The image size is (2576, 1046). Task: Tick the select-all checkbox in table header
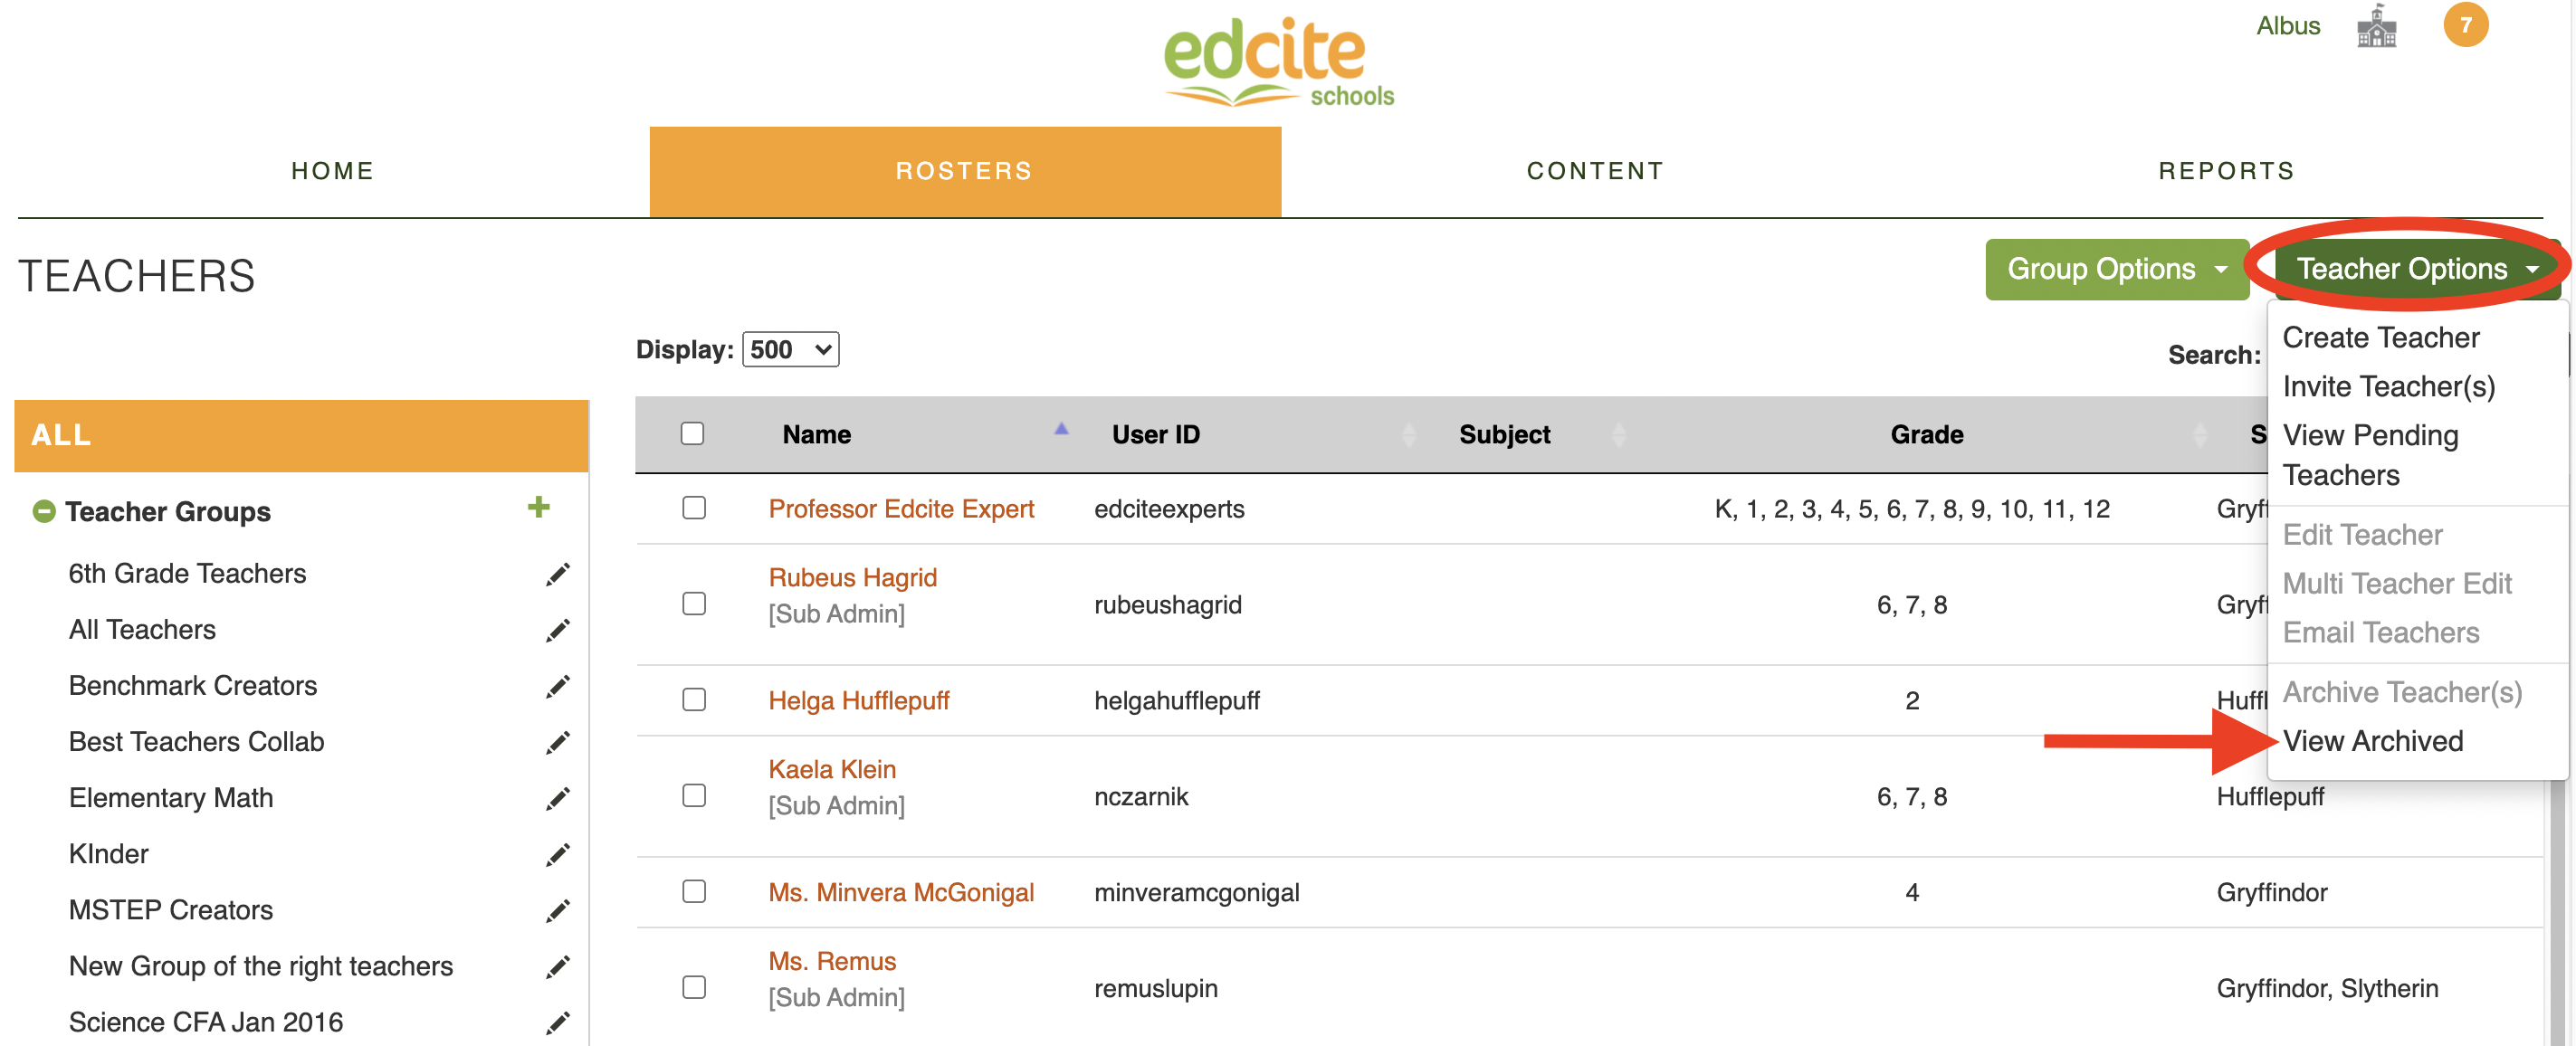(x=692, y=433)
